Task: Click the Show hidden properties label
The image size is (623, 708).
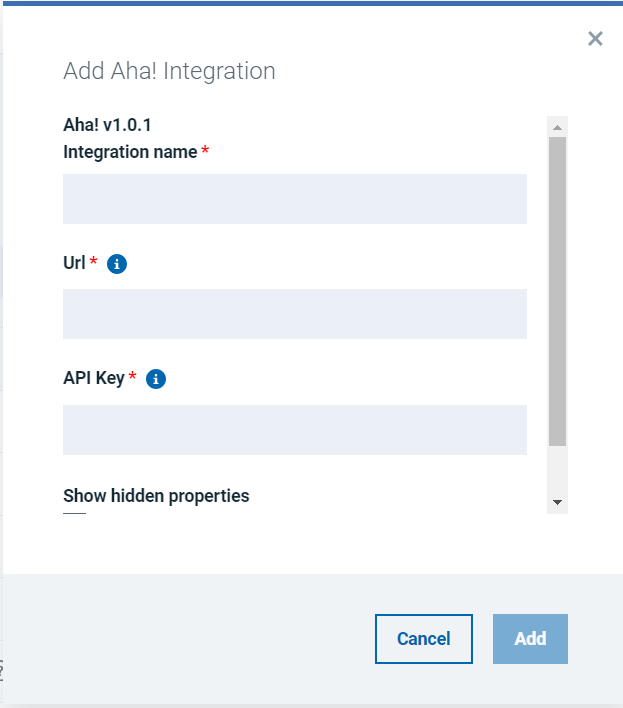Action: (x=156, y=496)
